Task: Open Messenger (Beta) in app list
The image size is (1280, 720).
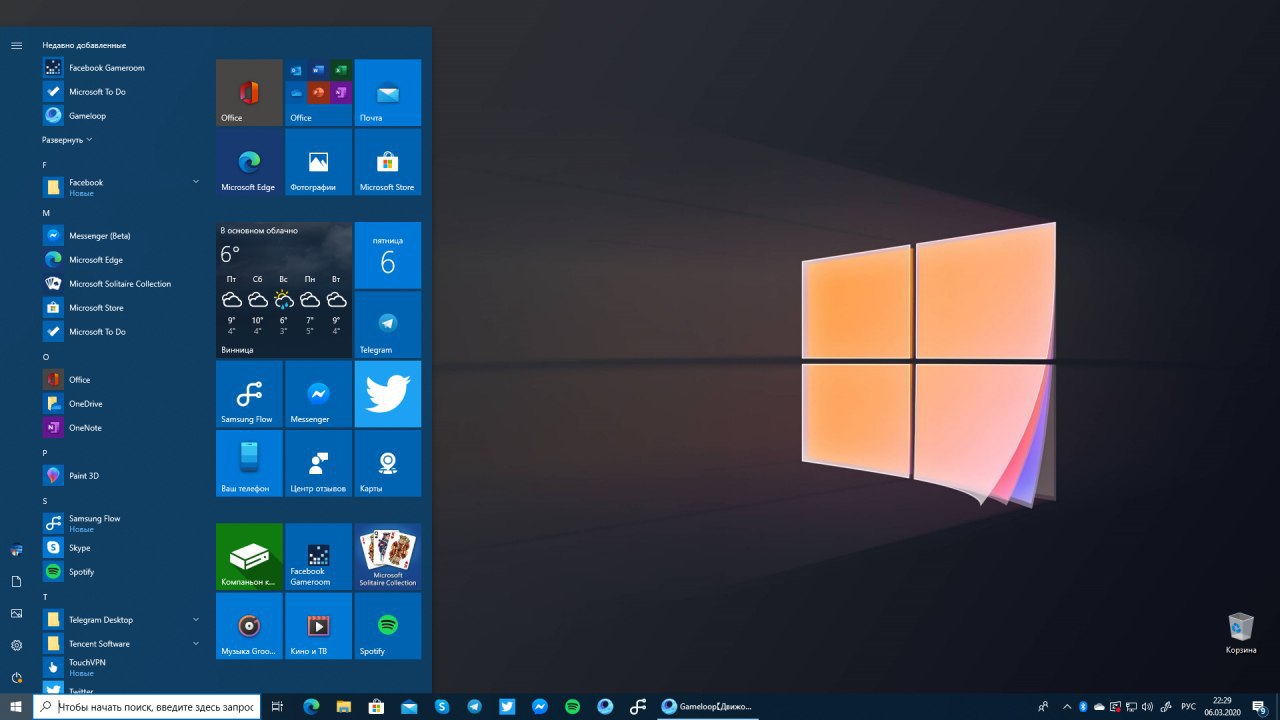Action: (122, 236)
